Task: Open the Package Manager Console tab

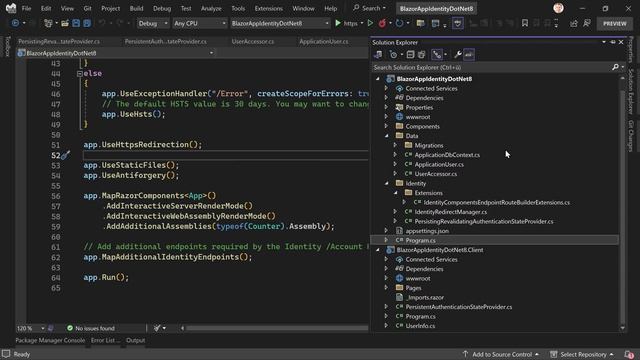Action: [50, 340]
